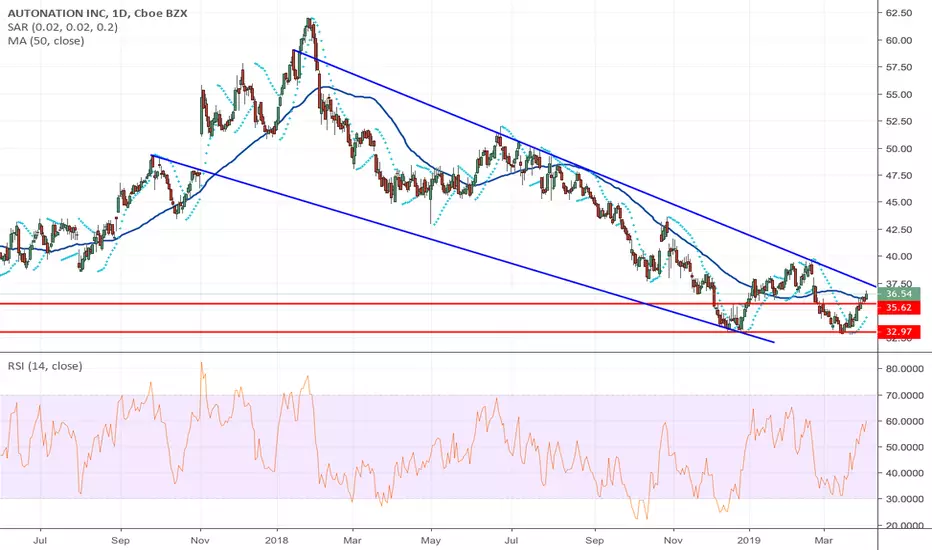Click the Nov label left of 2018

[x=200, y=540]
